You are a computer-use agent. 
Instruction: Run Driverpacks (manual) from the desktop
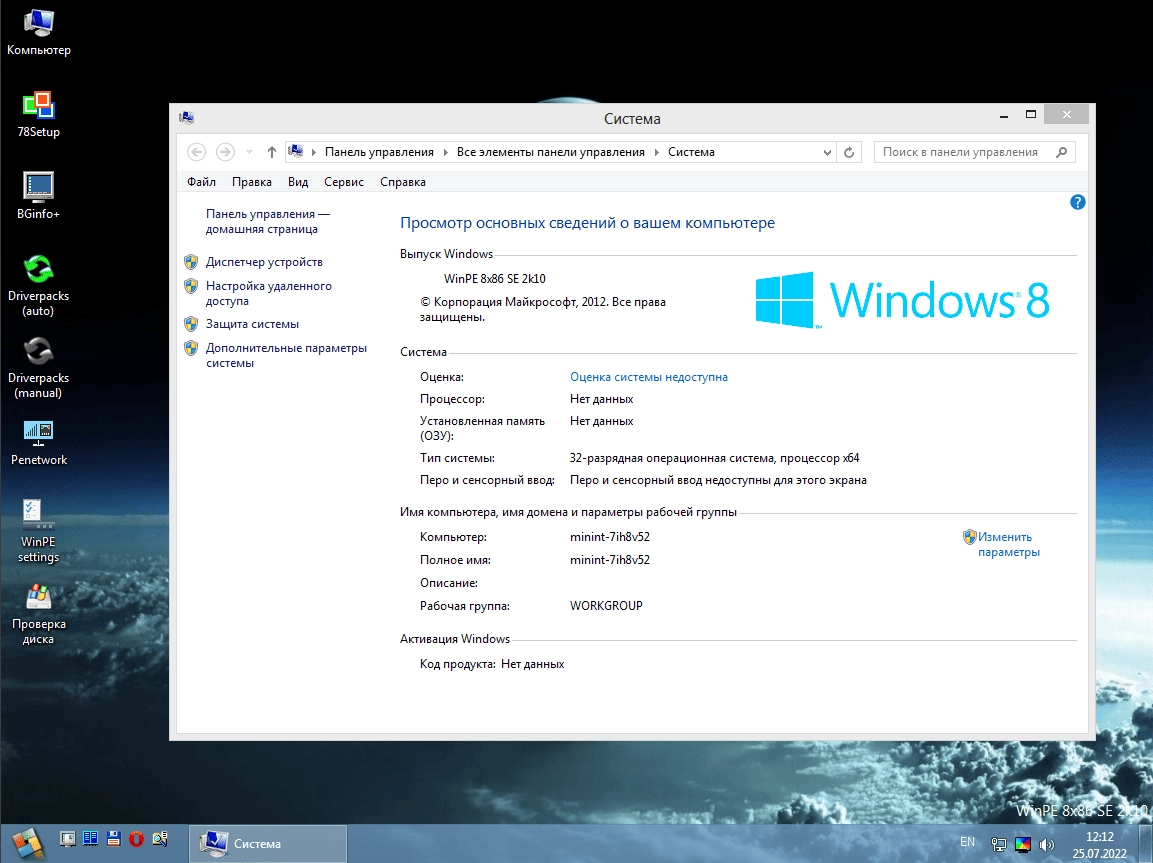[38, 368]
